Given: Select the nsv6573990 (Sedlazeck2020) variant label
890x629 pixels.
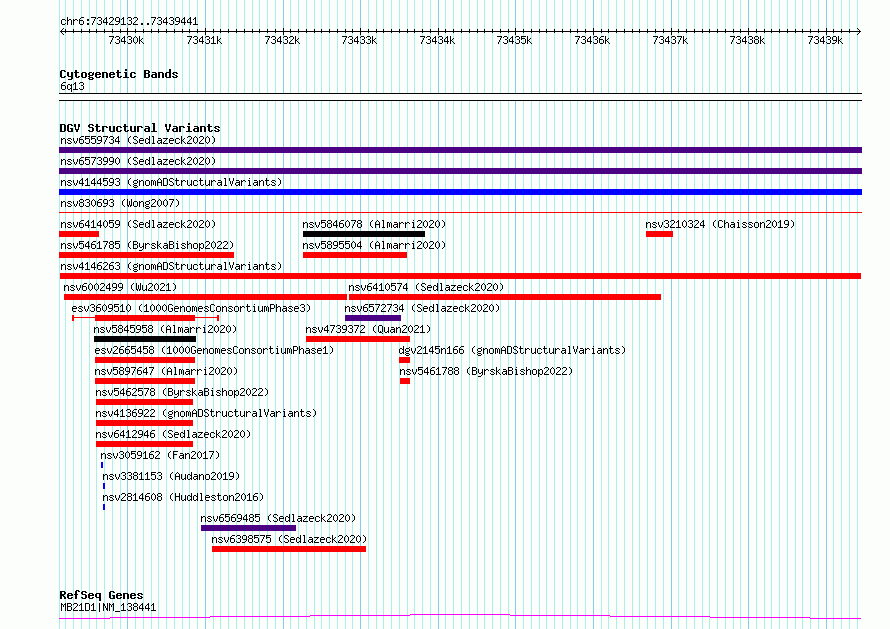Looking at the screenshot, I should (x=138, y=161).
